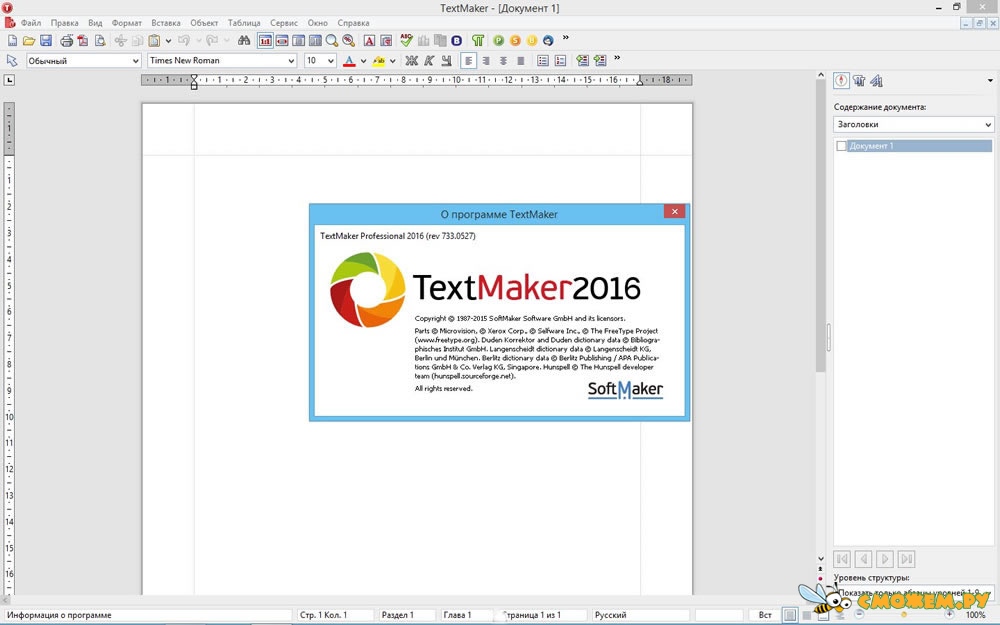Click the Copy icon in the toolbar
The height and width of the screenshot is (625, 1000).
click(x=137, y=41)
